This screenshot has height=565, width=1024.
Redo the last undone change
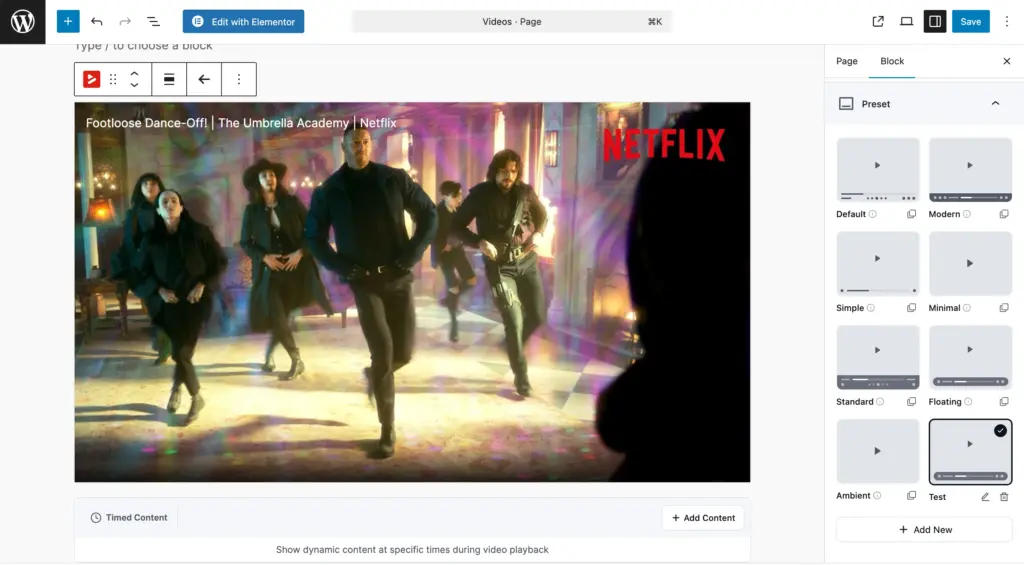click(125, 22)
